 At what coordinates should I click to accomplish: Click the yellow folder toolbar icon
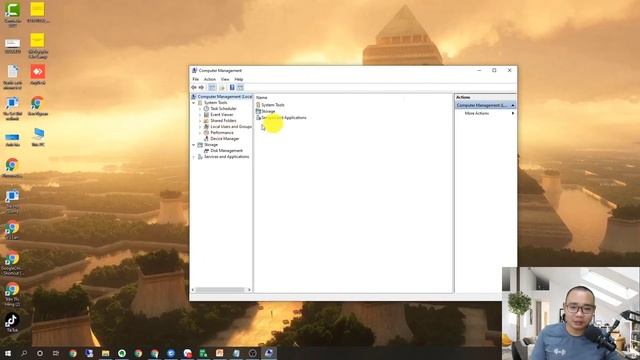tap(222, 87)
